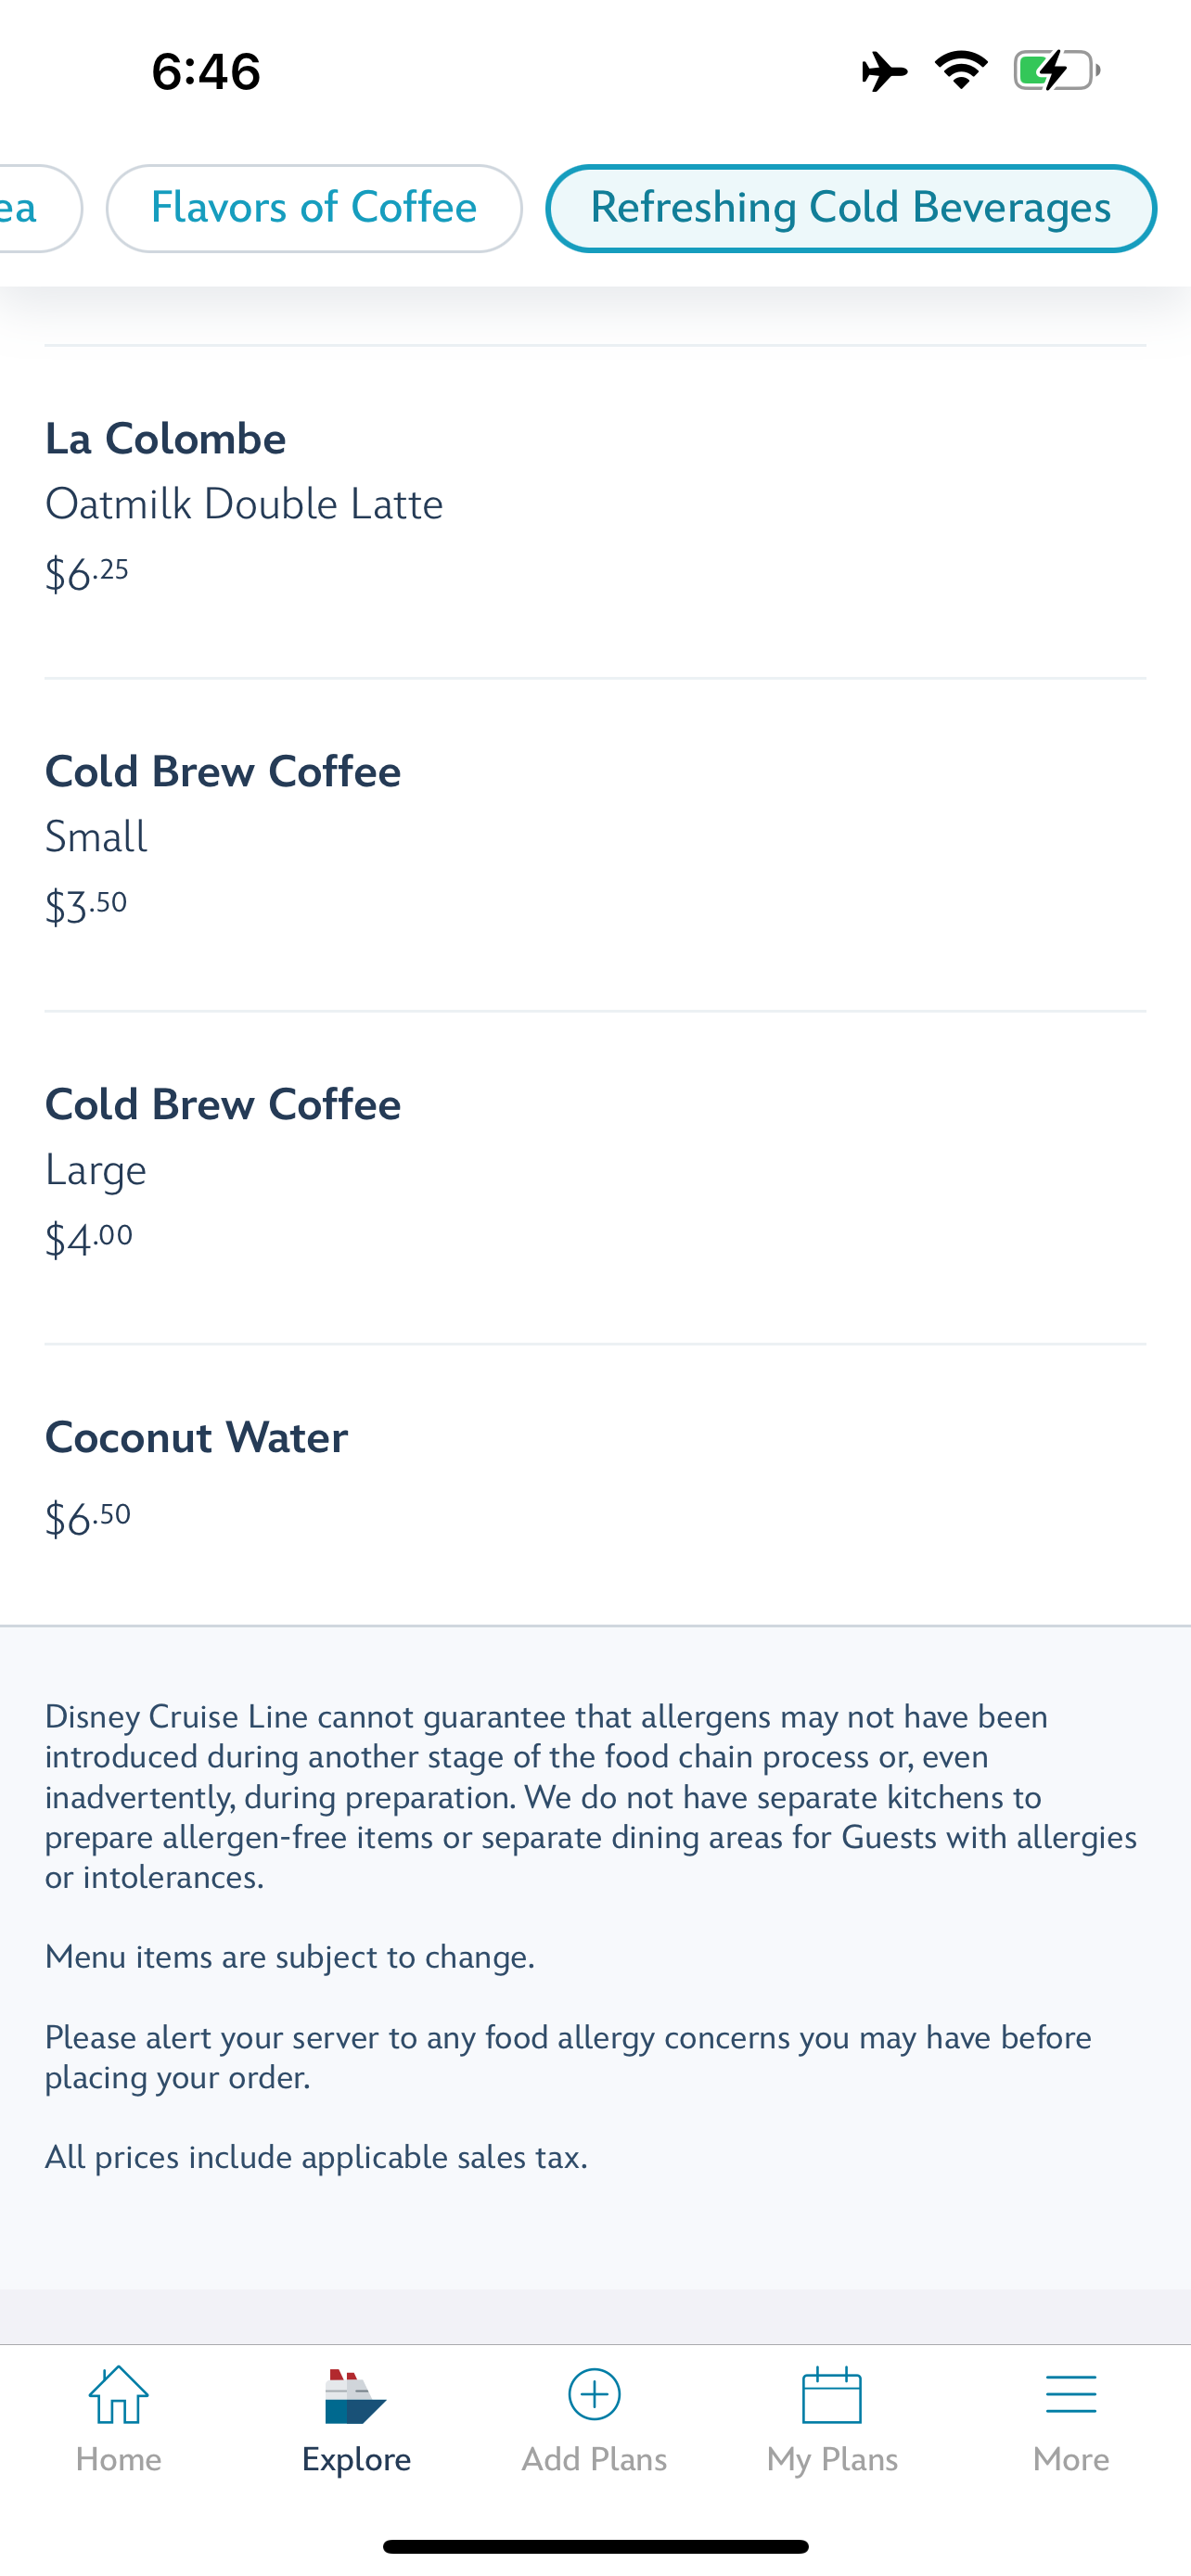Tap the Cold Brew Coffee Small item
The width and height of the screenshot is (1191, 2576).
(595, 845)
